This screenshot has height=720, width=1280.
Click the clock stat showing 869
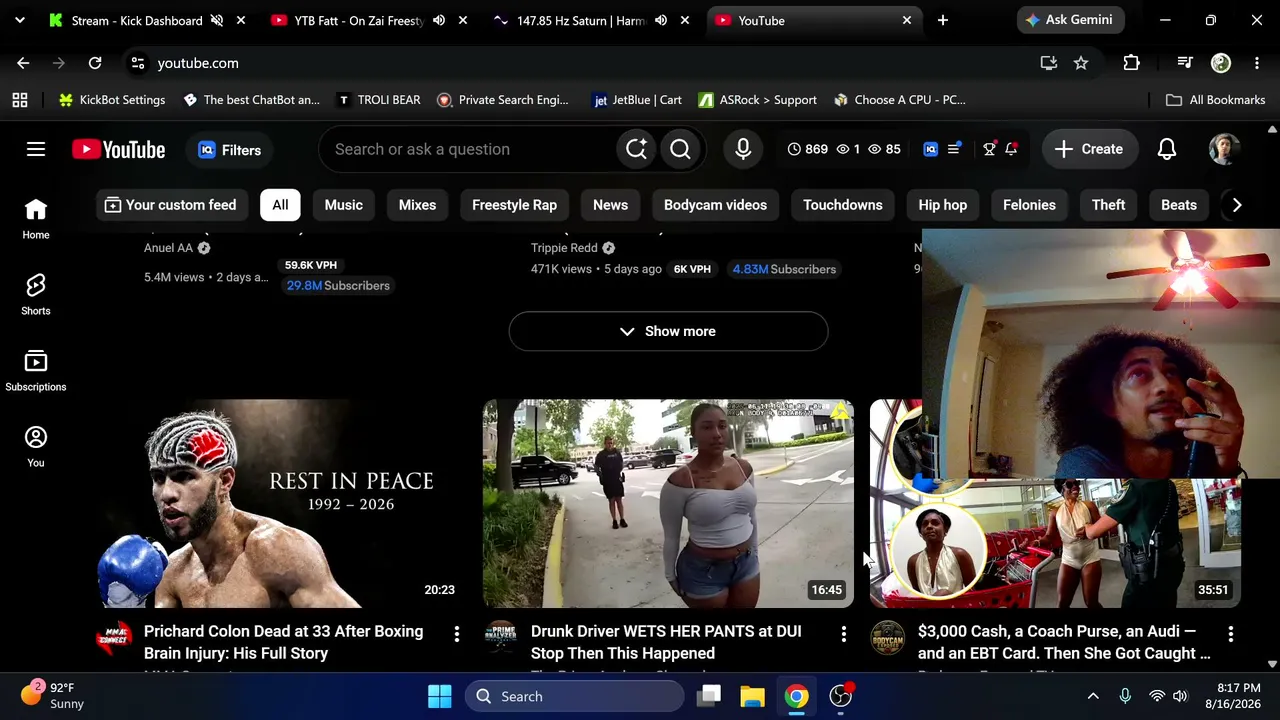click(807, 149)
